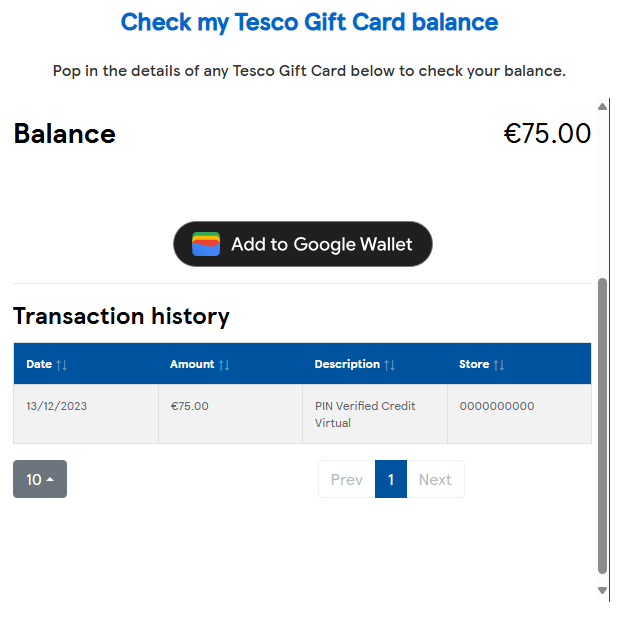Click the caret on the page size button
This screenshot has width=620, height=621.
(x=50, y=480)
